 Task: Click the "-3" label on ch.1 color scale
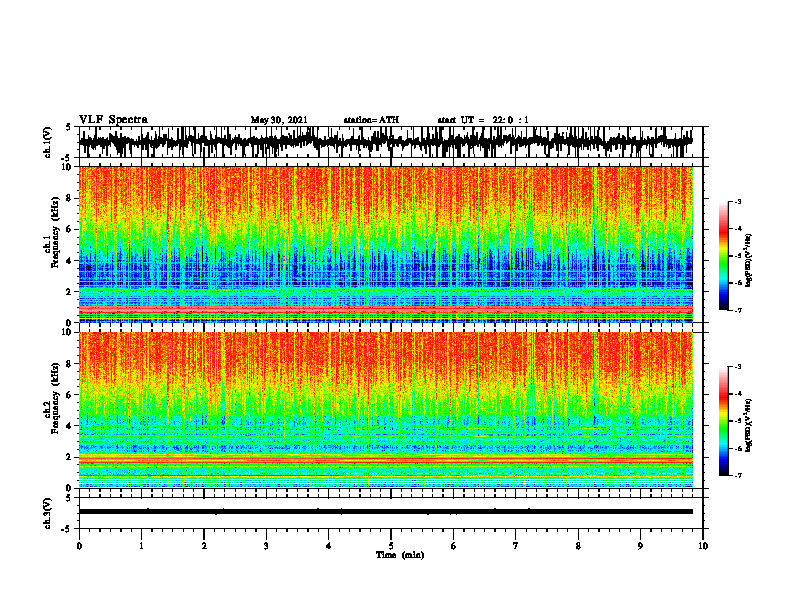click(738, 201)
